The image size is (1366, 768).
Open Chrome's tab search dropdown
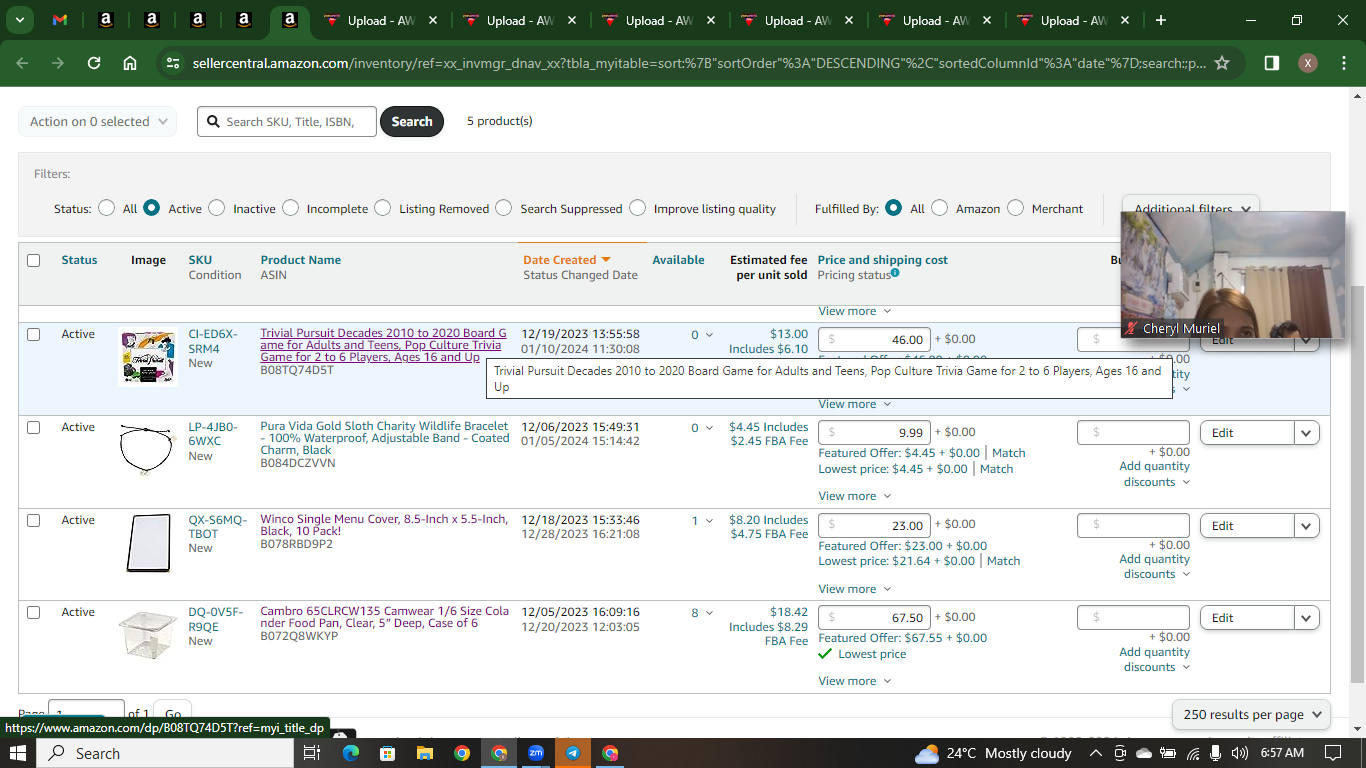tap(20, 20)
